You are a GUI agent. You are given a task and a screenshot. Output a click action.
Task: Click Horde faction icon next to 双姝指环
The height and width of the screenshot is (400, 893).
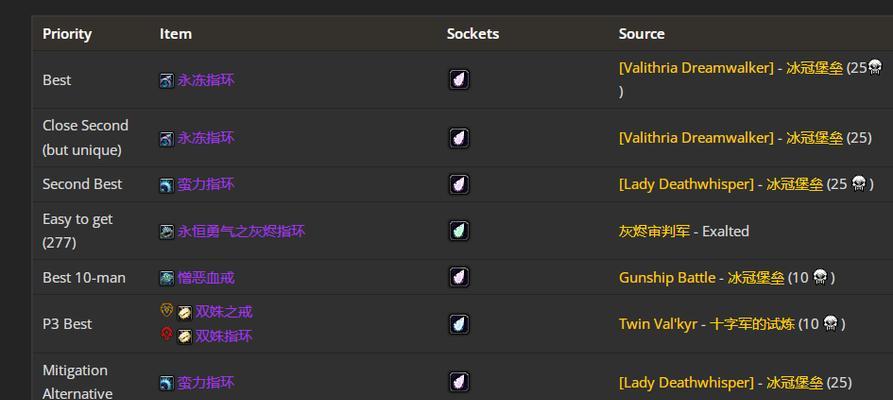[x=166, y=334]
